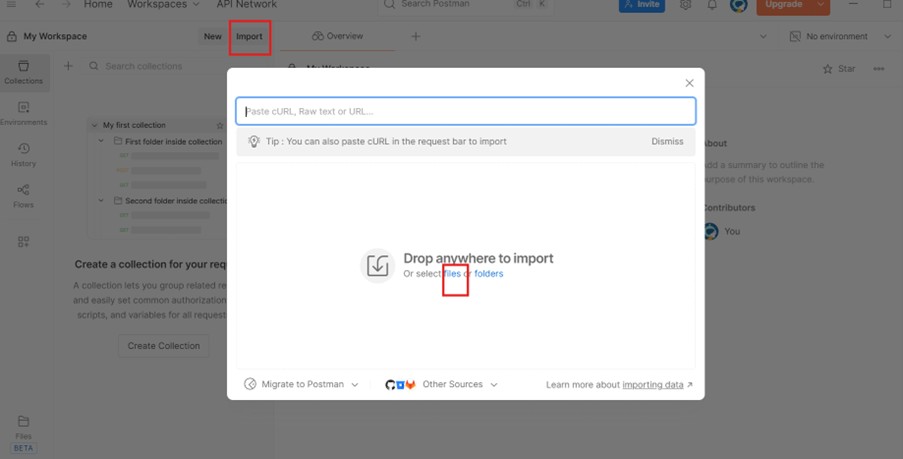Open the Workspaces menu
The height and width of the screenshot is (459, 903).
click(x=163, y=5)
